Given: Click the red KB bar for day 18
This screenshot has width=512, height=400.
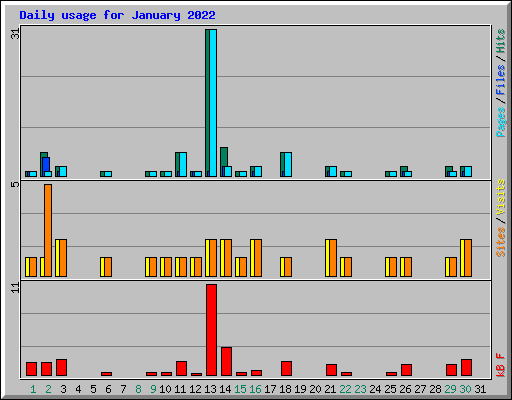Looking at the screenshot, I should click(286, 369).
